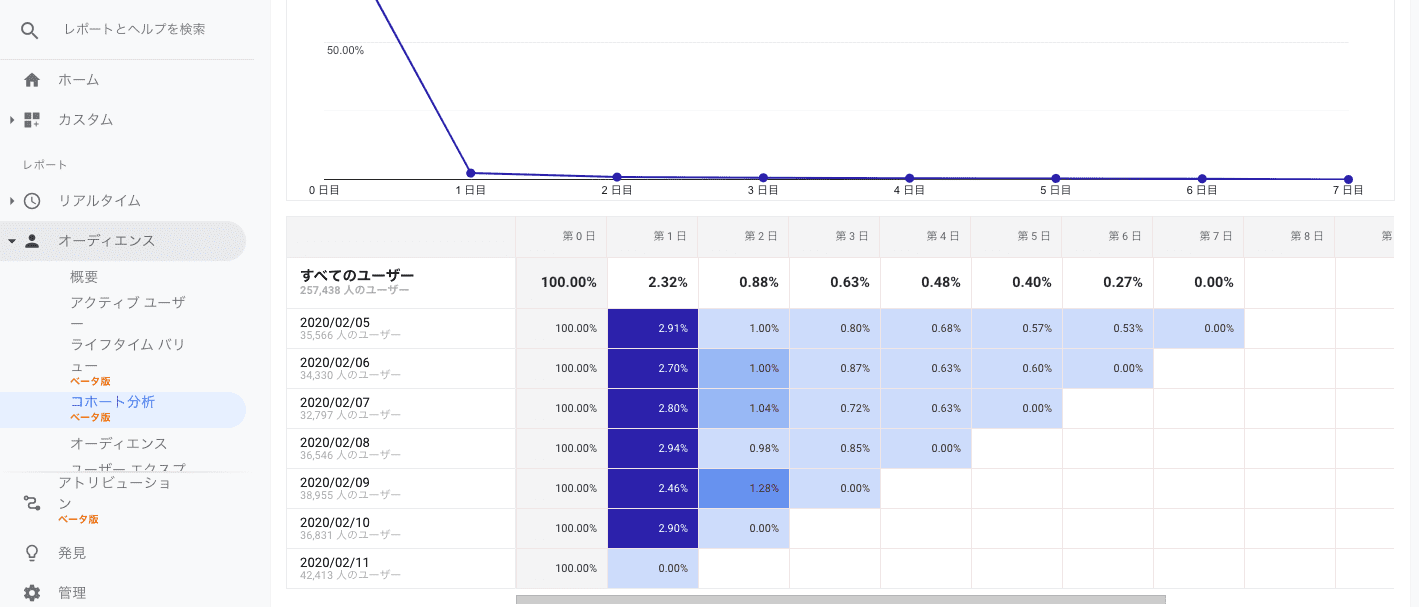The image size is (1419, 607).
Task: Click the Custom (カスタム) dashboard icon
Action: pyautogui.click(x=32, y=120)
